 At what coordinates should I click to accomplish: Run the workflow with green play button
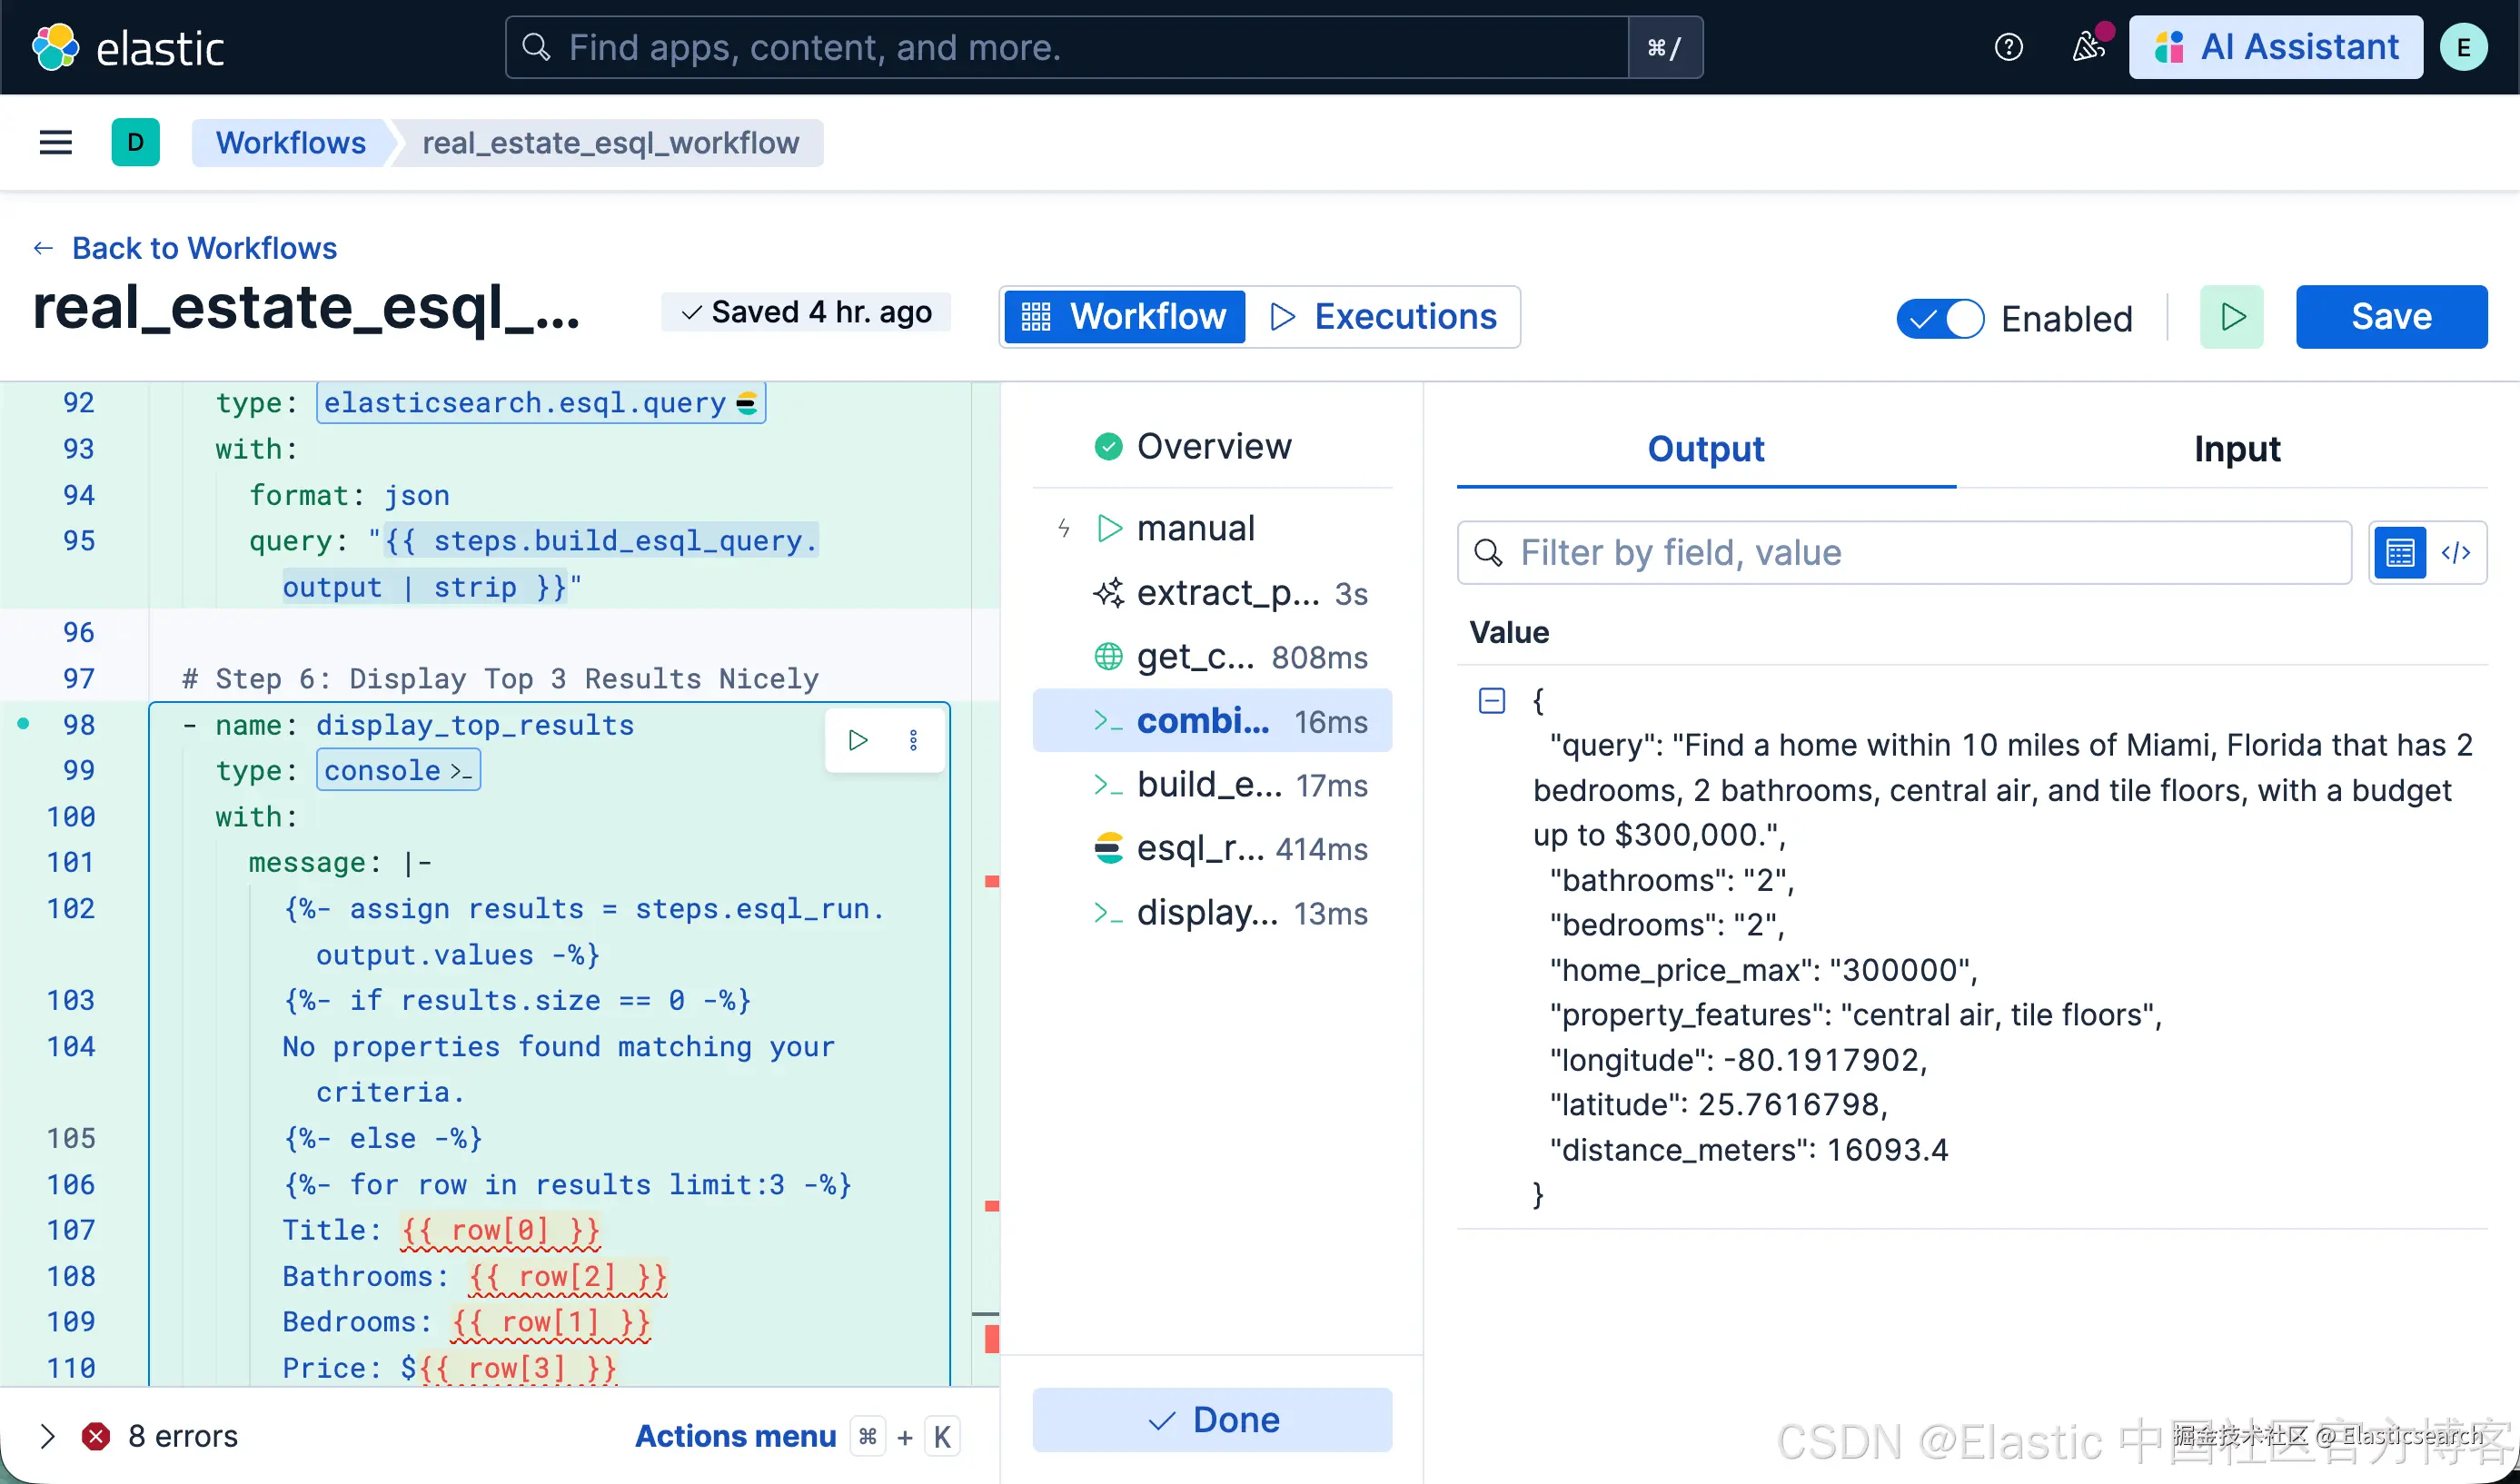pyautogui.click(x=2231, y=317)
